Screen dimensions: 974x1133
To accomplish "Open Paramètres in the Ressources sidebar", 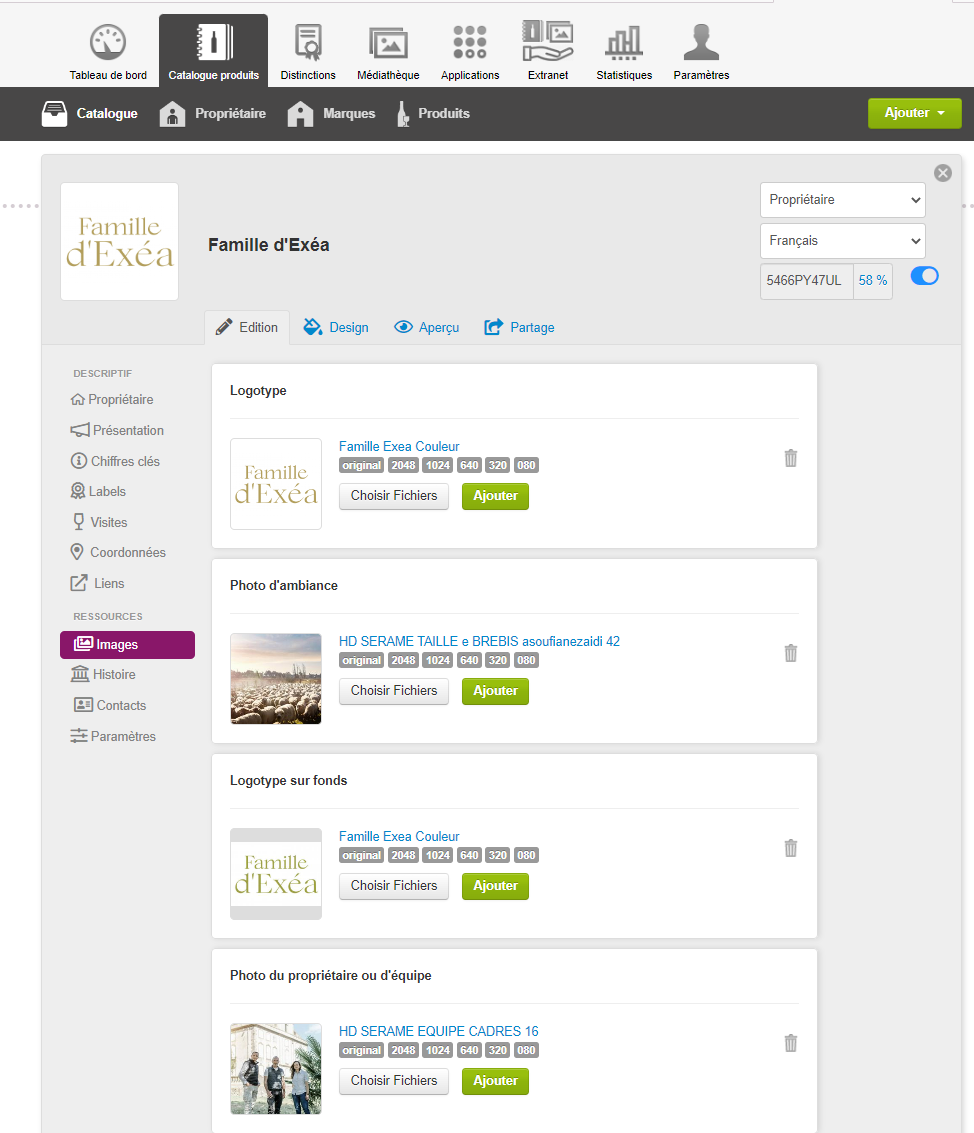I will [x=113, y=736].
